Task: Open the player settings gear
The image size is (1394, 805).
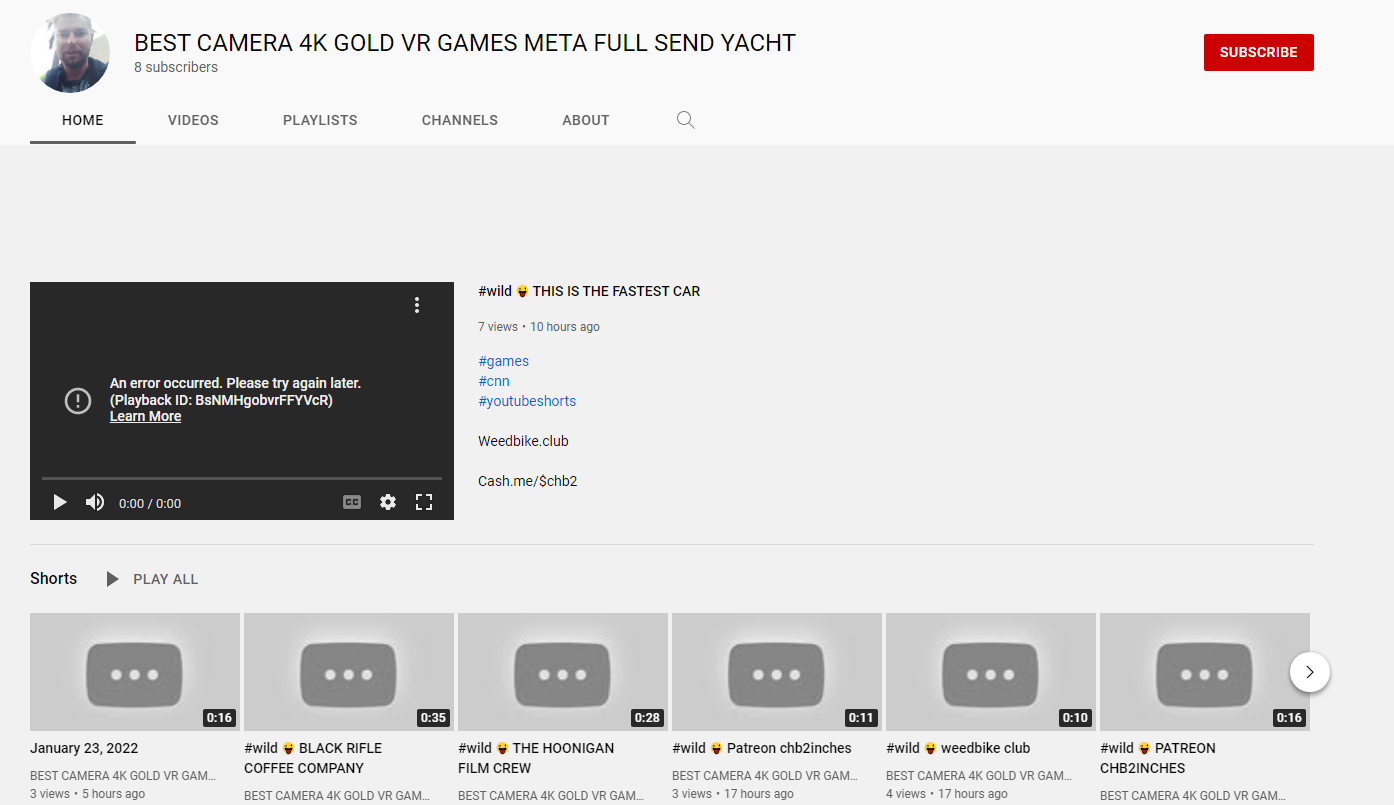Action: (x=388, y=502)
